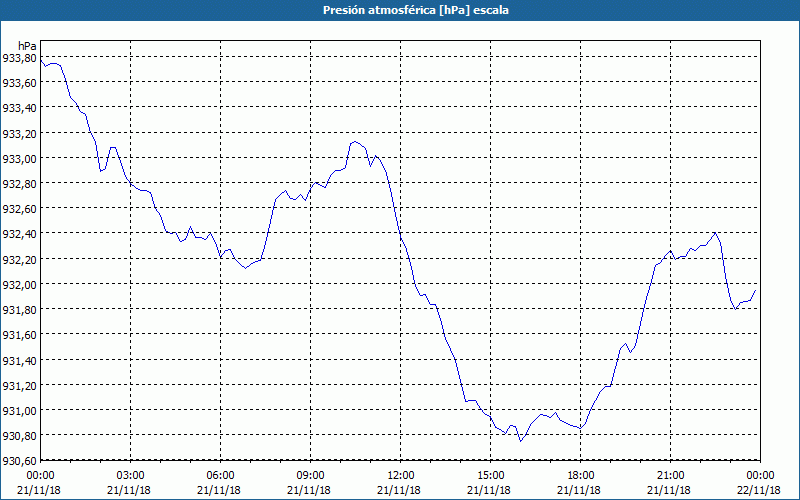The height and width of the screenshot is (500, 800).
Task: Click the 03:00 time label
Action: (130, 476)
